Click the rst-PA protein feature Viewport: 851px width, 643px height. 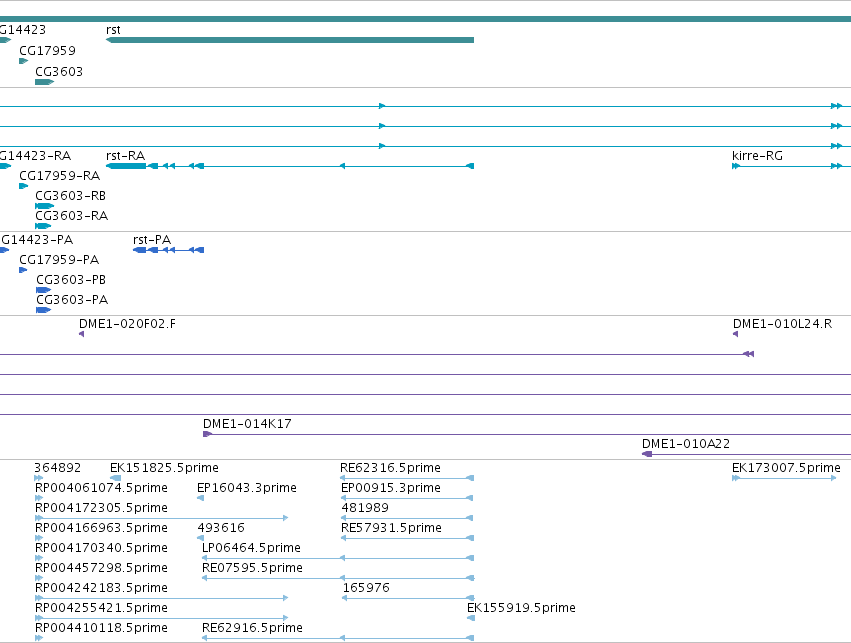[169, 250]
